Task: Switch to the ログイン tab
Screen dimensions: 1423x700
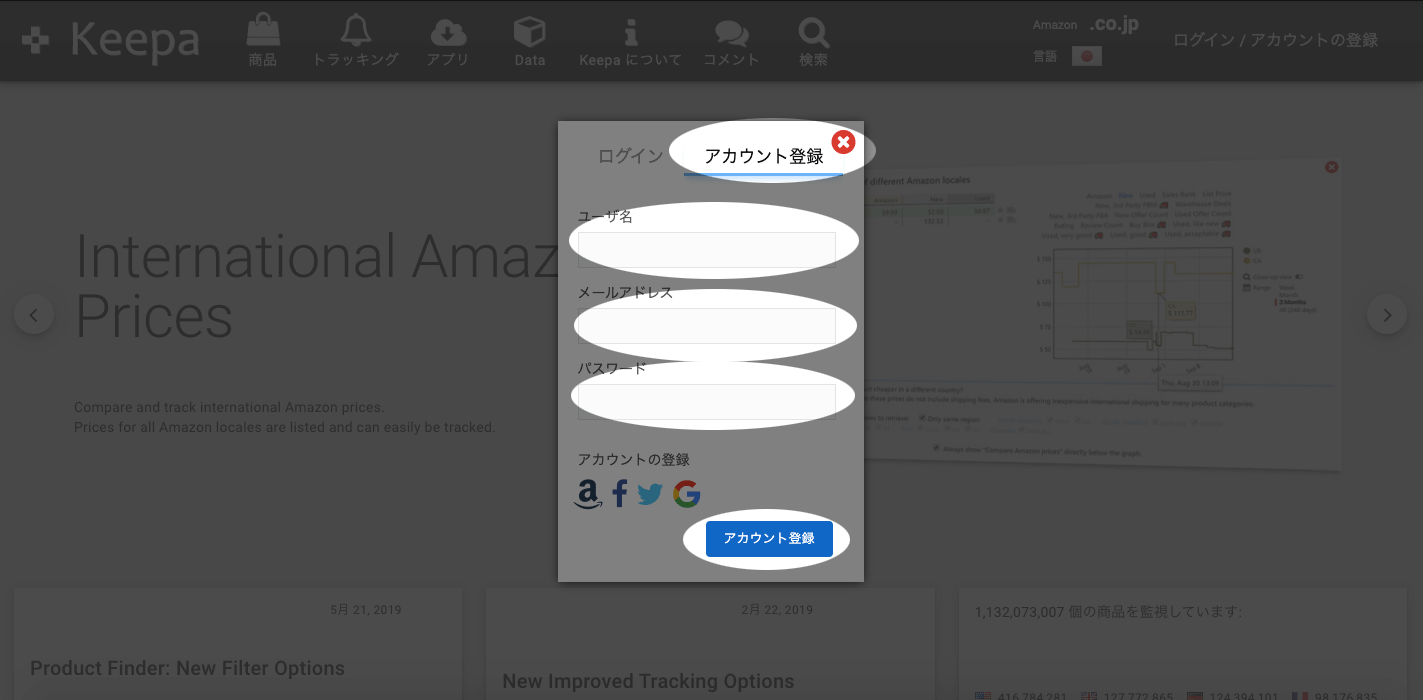Action: pos(630,156)
